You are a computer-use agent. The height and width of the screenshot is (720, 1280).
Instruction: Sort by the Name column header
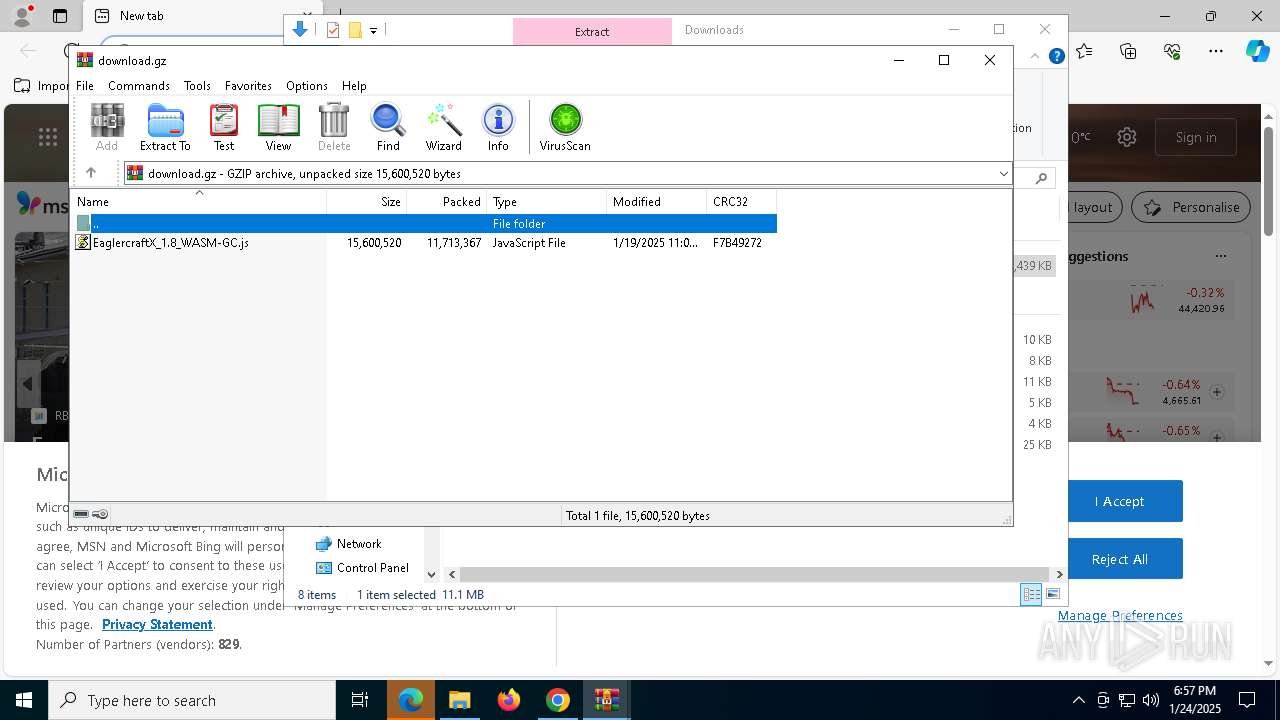point(199,202)
